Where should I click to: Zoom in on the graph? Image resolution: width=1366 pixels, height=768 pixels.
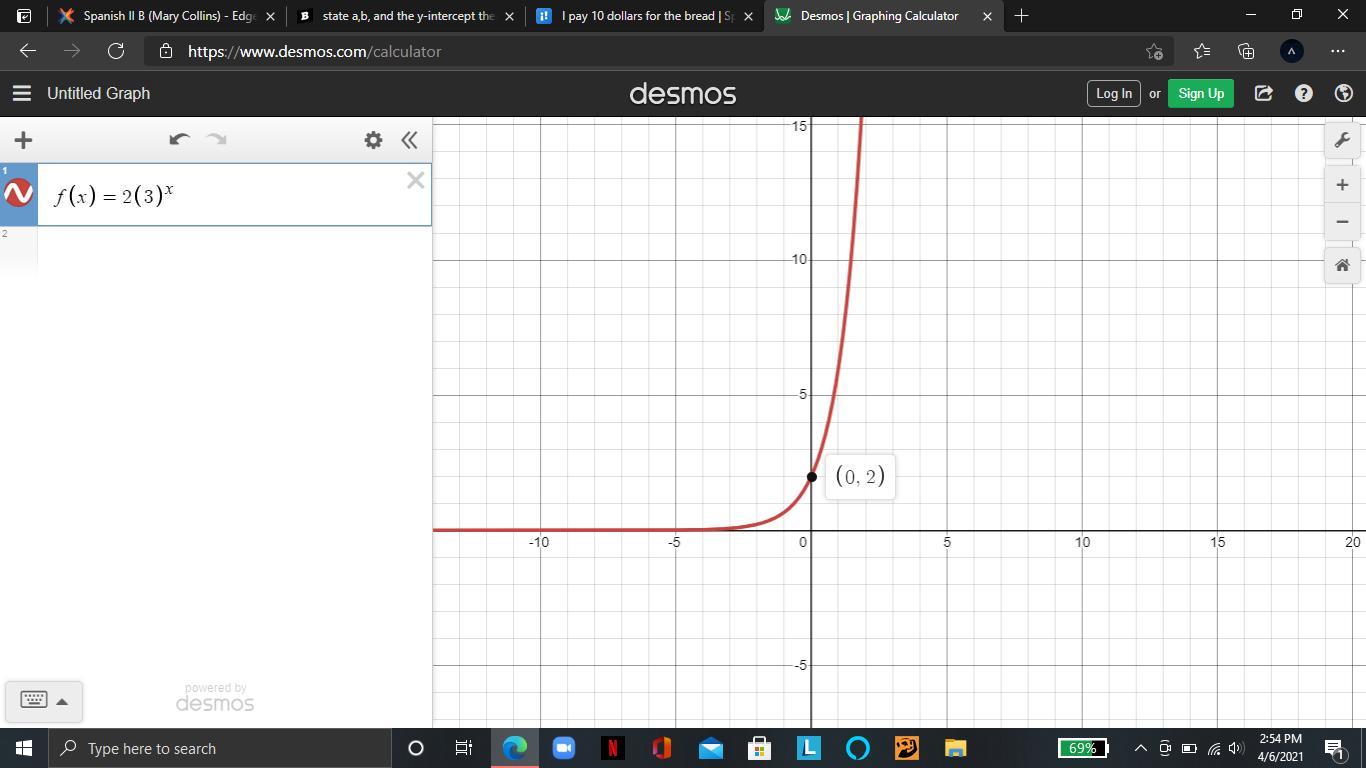(1342, 185)
